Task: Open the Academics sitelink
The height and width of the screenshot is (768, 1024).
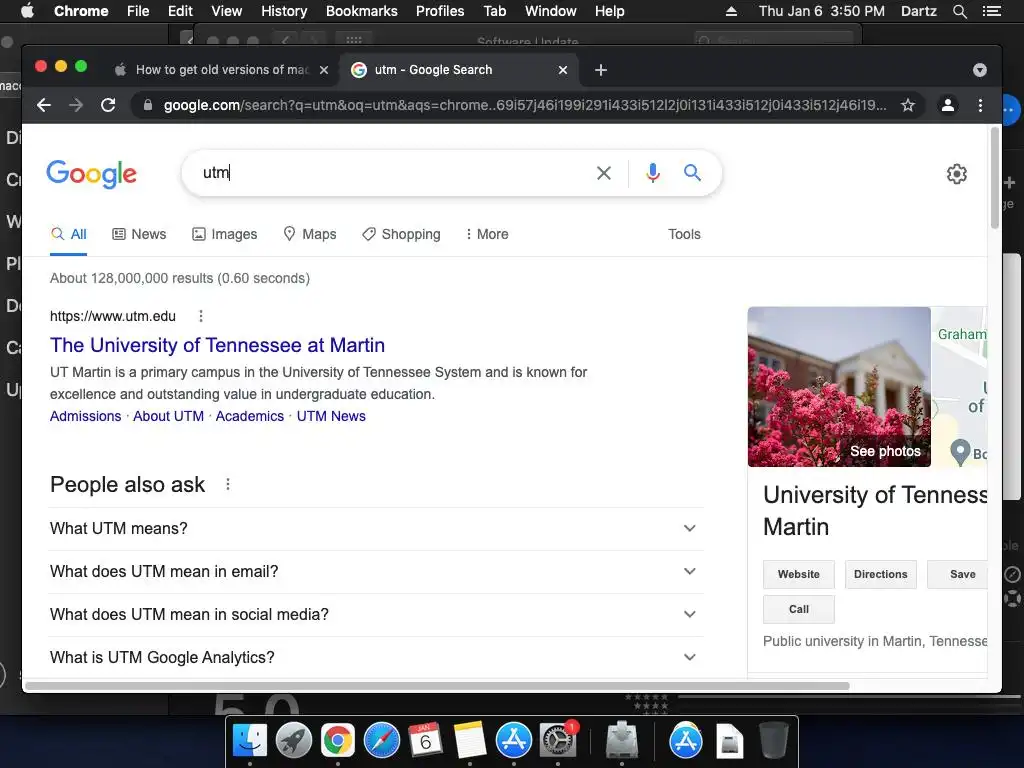Action: (250, 417)
